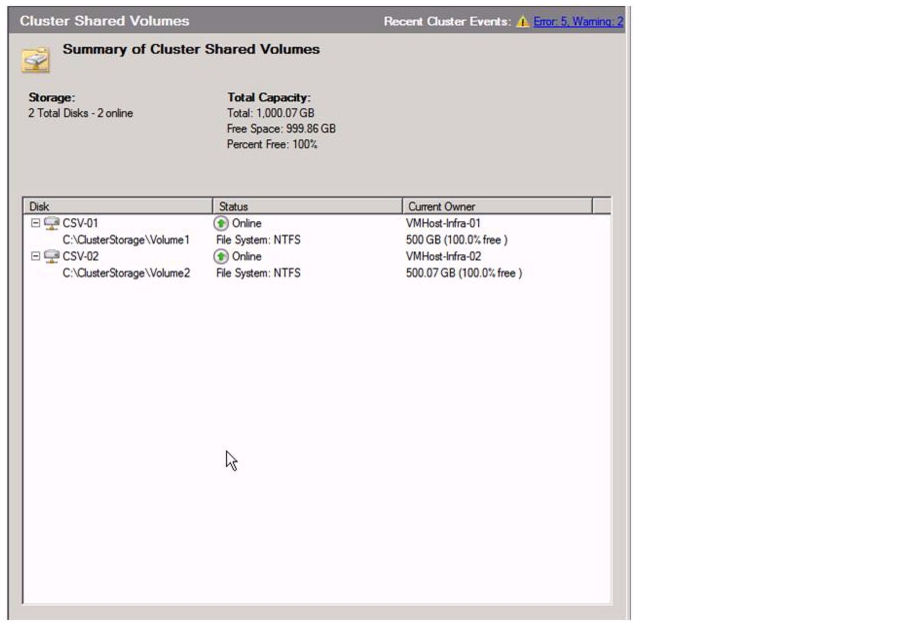Viewport: 900px width, 626px height.
Task: Click the Free Space: 999.86 GB text
Action: (281, 129)
